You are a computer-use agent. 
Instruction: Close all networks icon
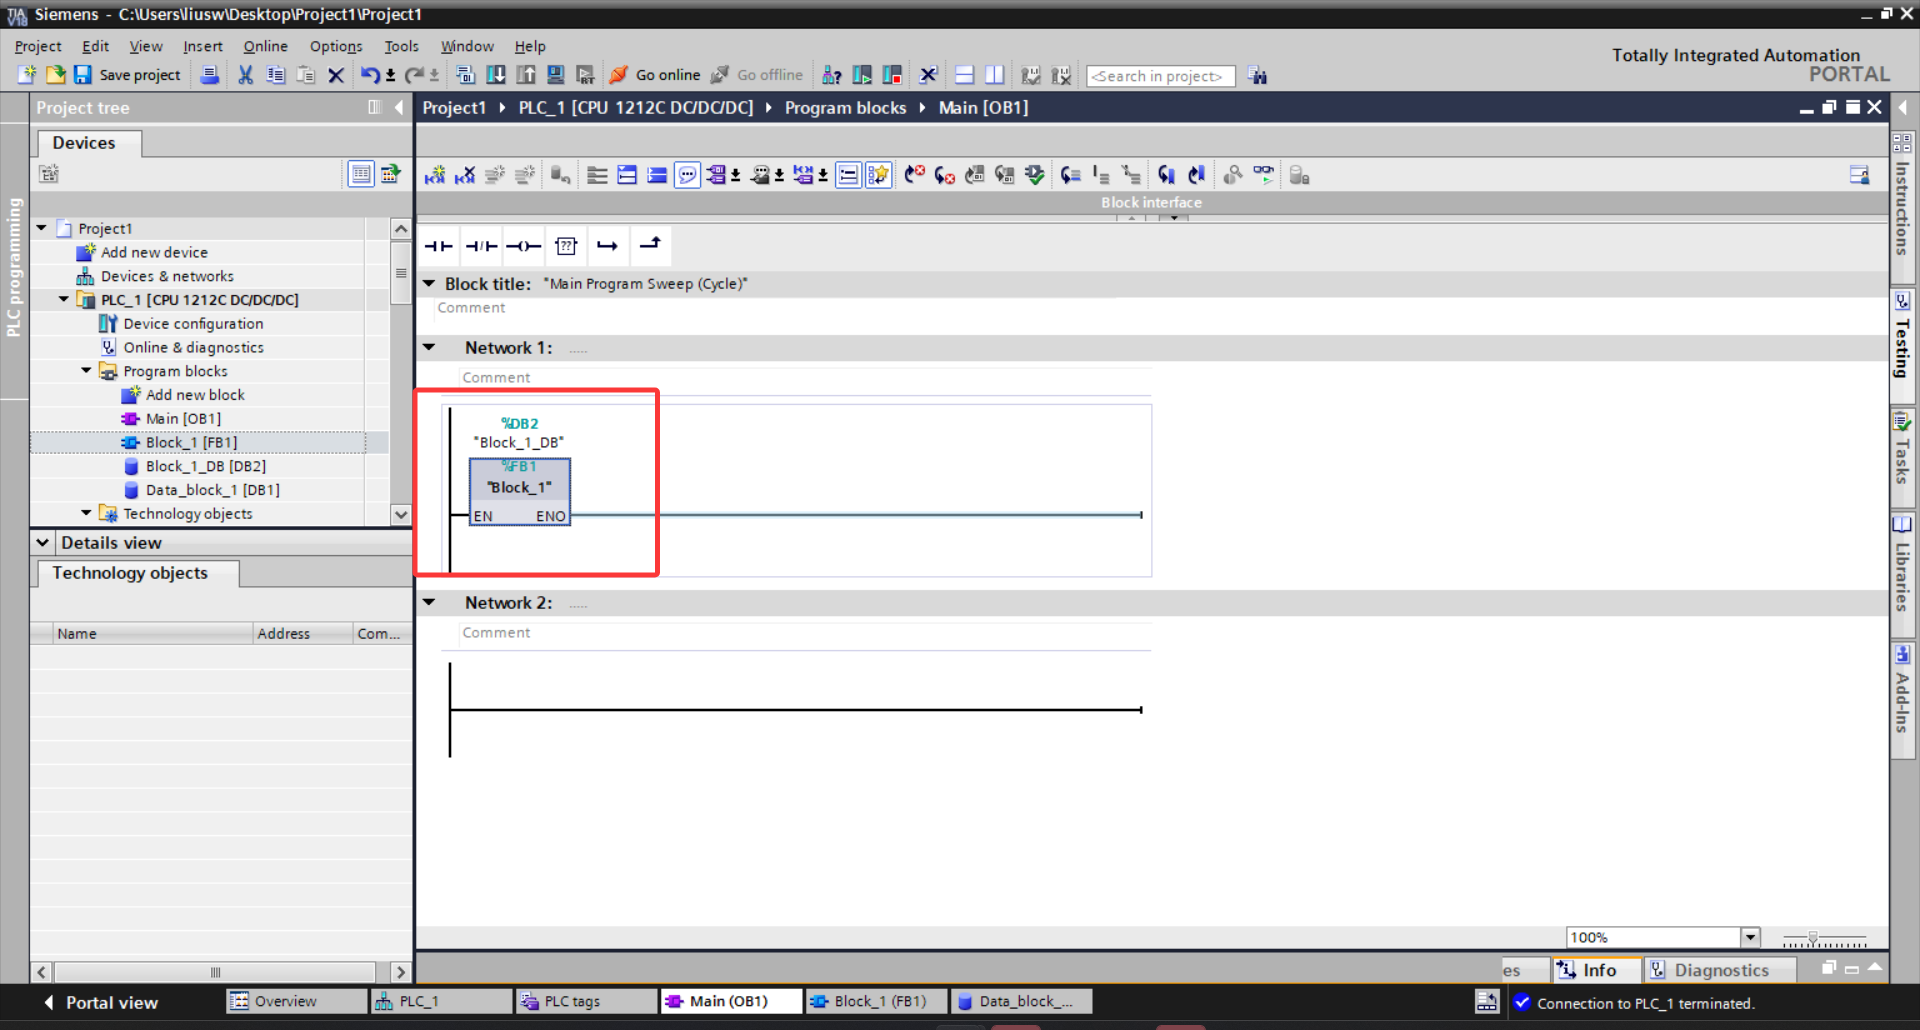point(657,175)
